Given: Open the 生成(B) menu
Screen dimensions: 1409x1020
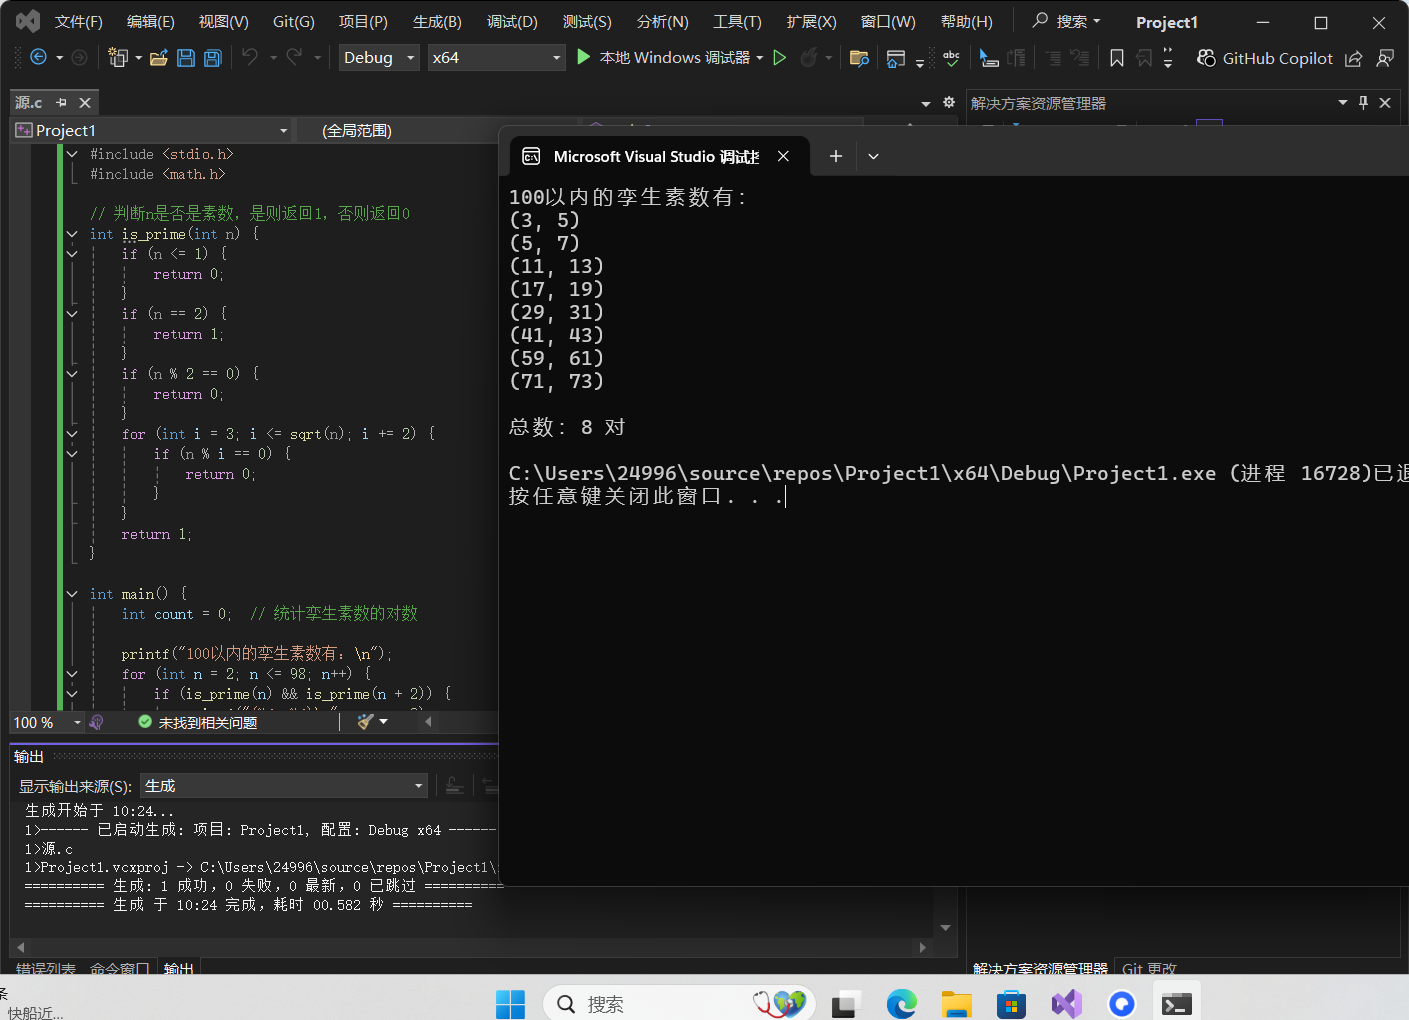Looking at the screenshot, I should (x=437, y=22).
